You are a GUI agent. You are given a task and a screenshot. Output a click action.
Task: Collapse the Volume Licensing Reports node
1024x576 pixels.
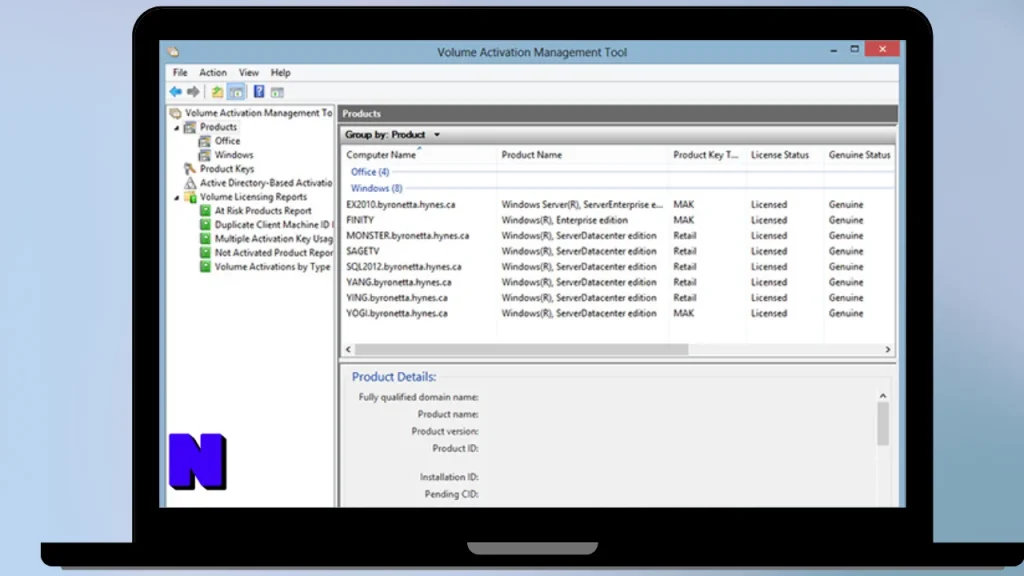pos(176,198)
